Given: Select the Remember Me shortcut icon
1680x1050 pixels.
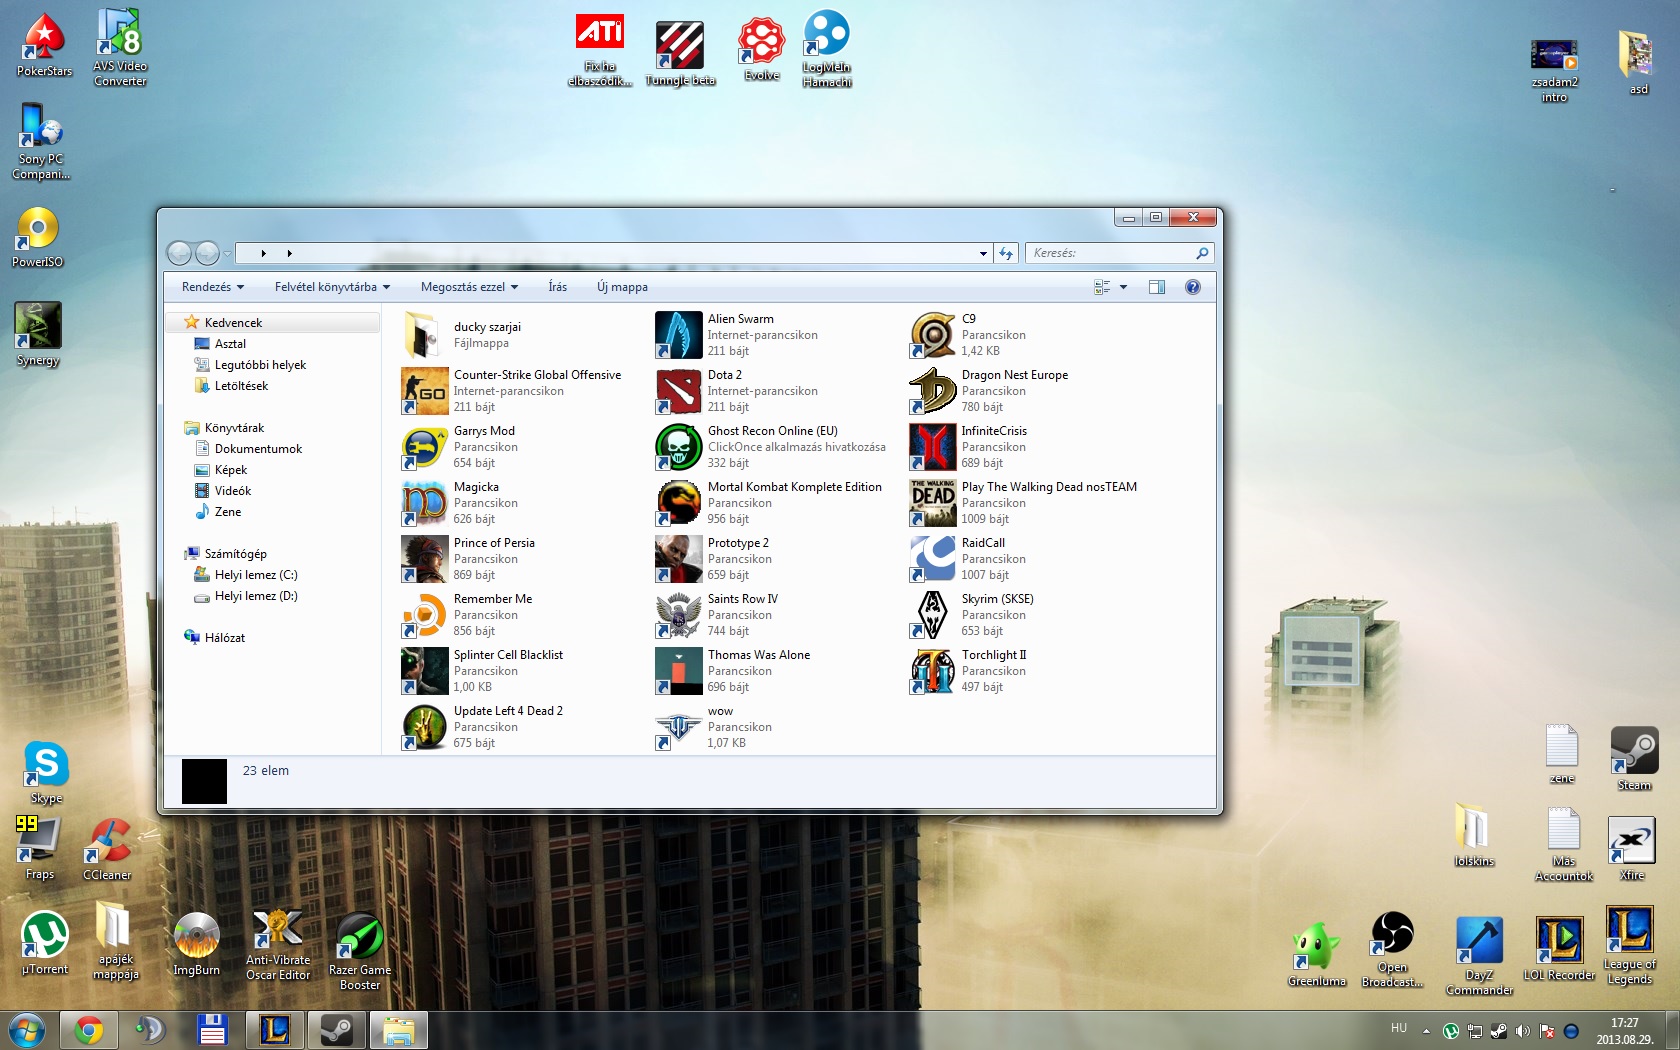Looking at the screenshot, I should pyautogui.click(x=424, y=615).
